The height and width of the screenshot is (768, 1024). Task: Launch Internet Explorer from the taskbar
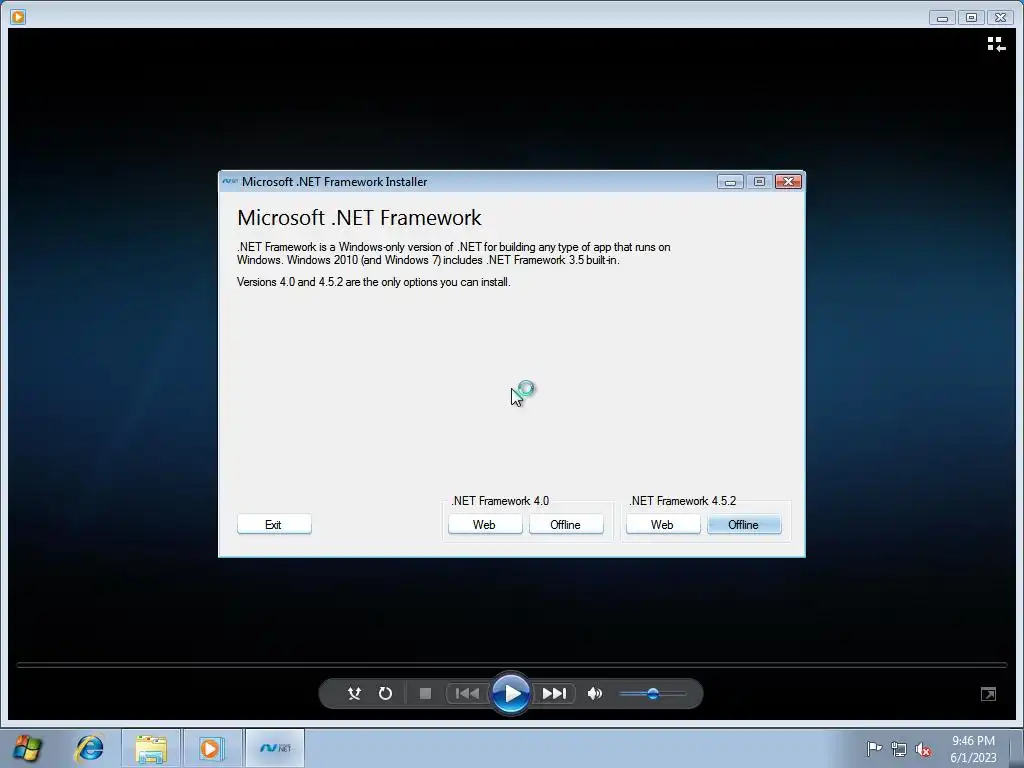tap(89, 748)
